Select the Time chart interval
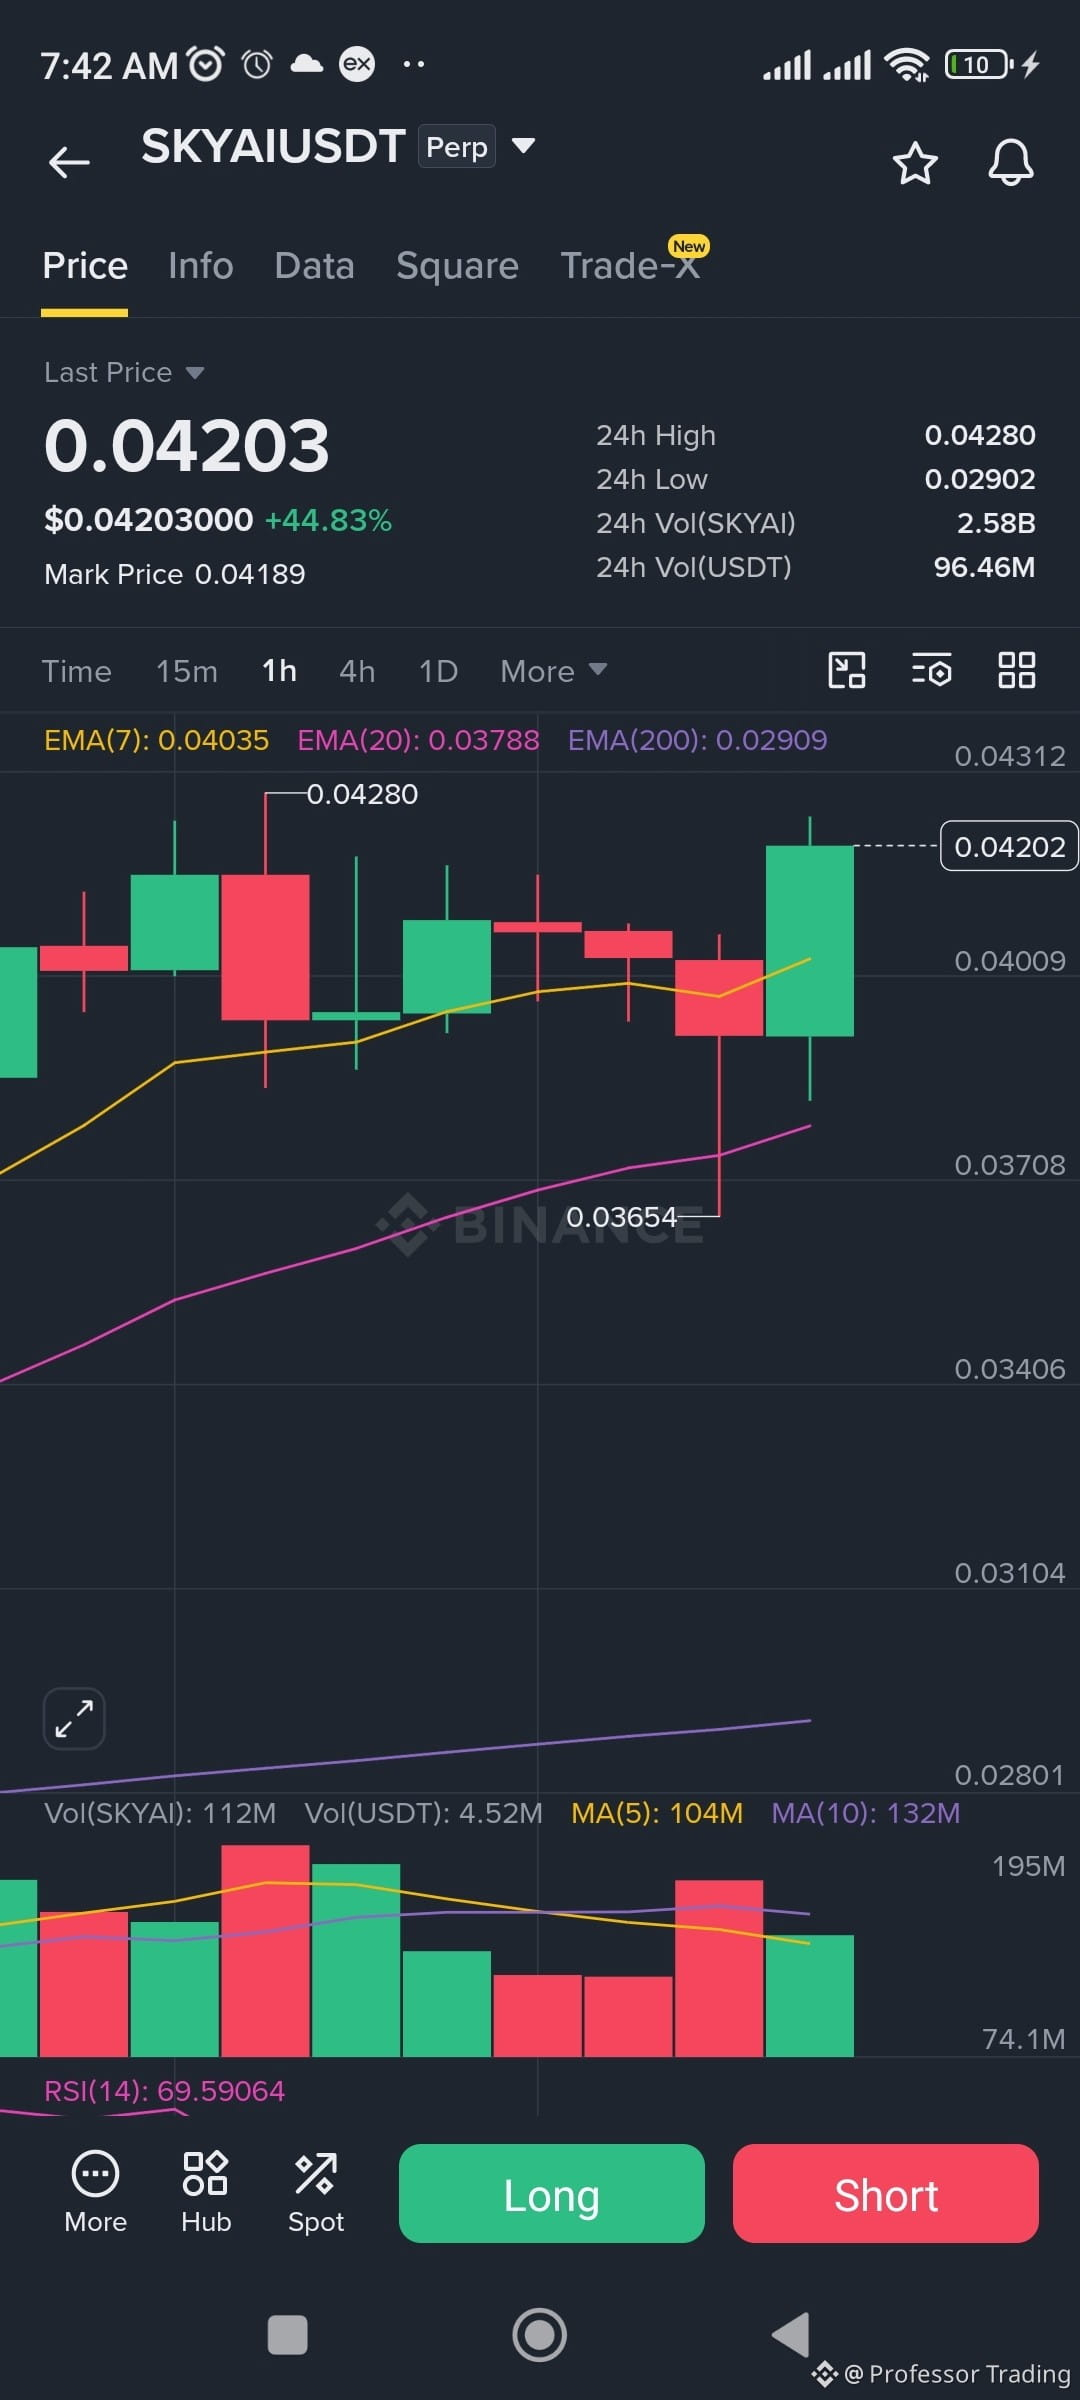 point(76,671)
